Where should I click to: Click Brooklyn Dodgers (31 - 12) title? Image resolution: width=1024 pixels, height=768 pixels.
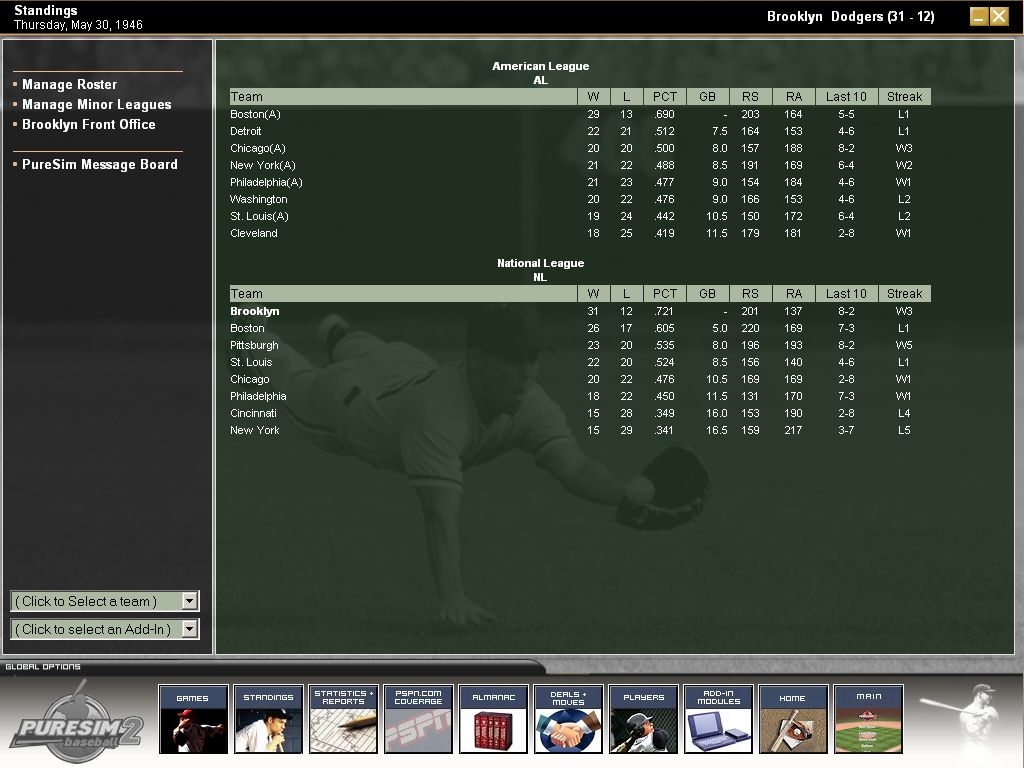tap(850, 16)
